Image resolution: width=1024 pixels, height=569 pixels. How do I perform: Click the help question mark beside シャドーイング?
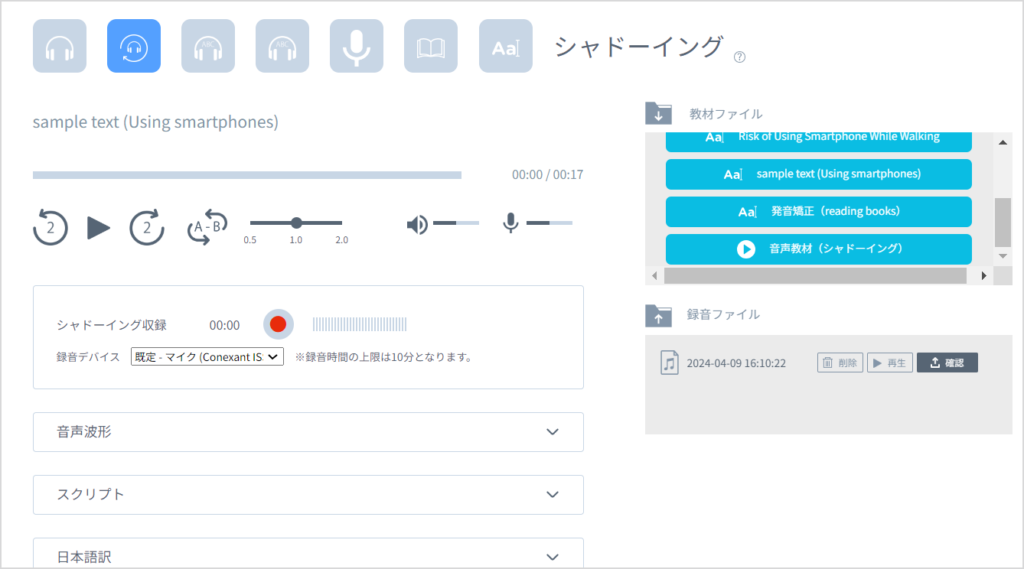(739, 57)
